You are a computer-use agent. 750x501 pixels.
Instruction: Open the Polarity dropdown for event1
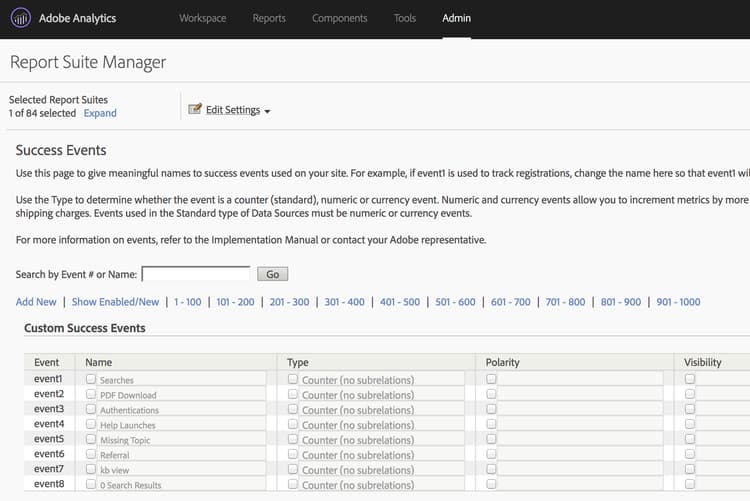580,379
